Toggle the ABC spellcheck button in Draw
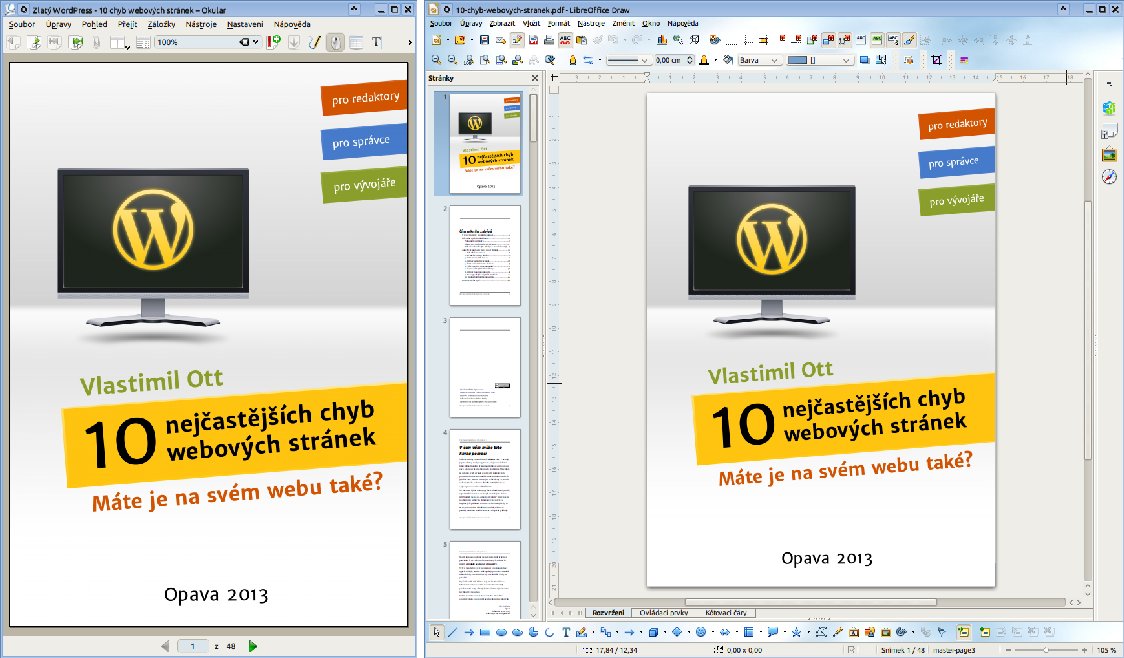Image resolution: width=1124 pixels, height=658 pixels. pos(565,40)
